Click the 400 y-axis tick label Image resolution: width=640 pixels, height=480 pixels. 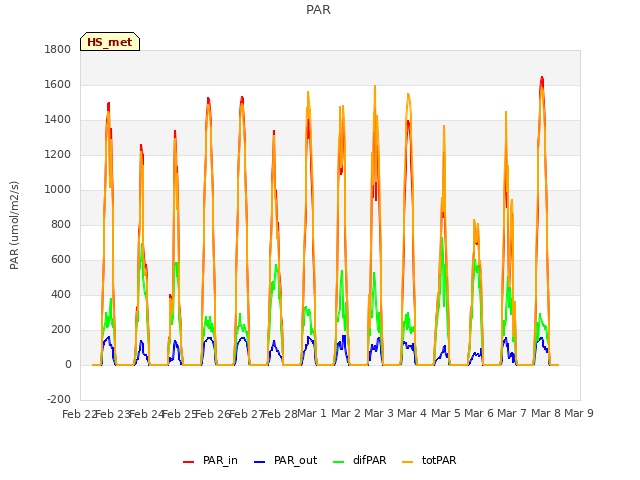[x=61, y=295]
